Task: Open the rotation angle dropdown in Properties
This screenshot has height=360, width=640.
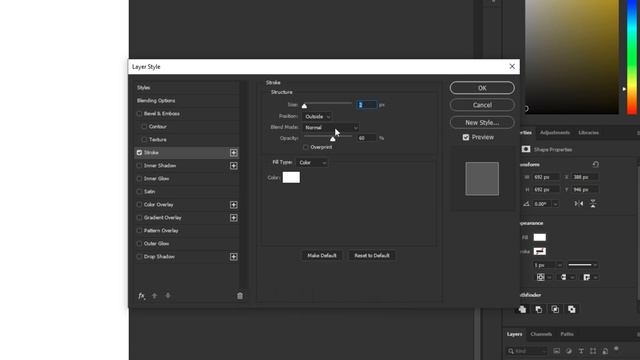Action: tap(555, 204)
